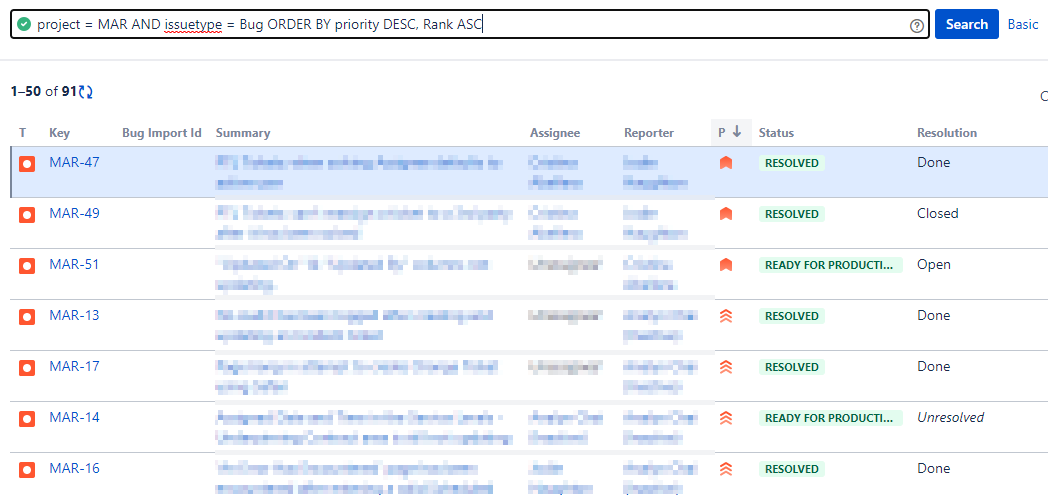Image resolution: width=1048 pixels, height=495 pixels.
Task: Click RESOLVED status badge of MAR-47
Action: [792, 163]
